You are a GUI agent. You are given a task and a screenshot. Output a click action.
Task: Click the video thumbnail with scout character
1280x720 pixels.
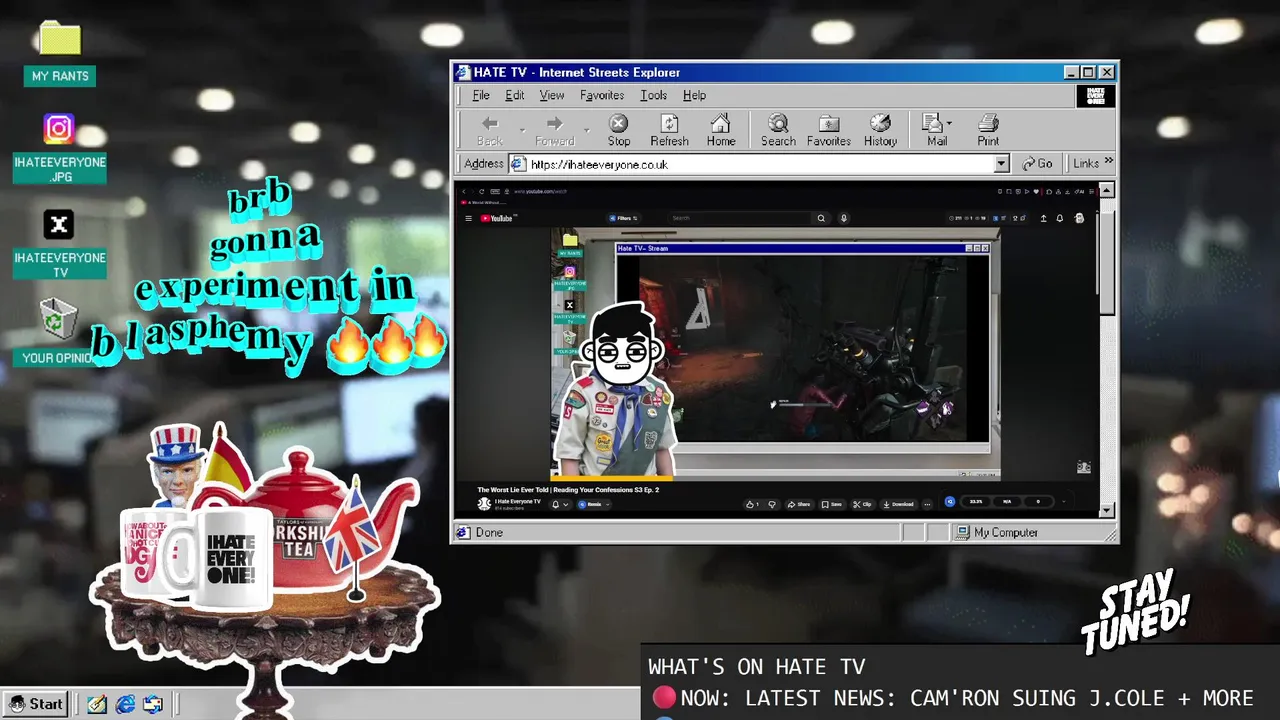[x=775, y=353]
